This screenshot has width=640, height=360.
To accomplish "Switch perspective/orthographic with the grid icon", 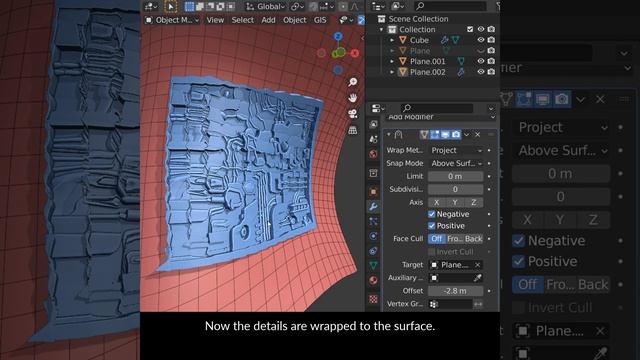I will (353, 130).
